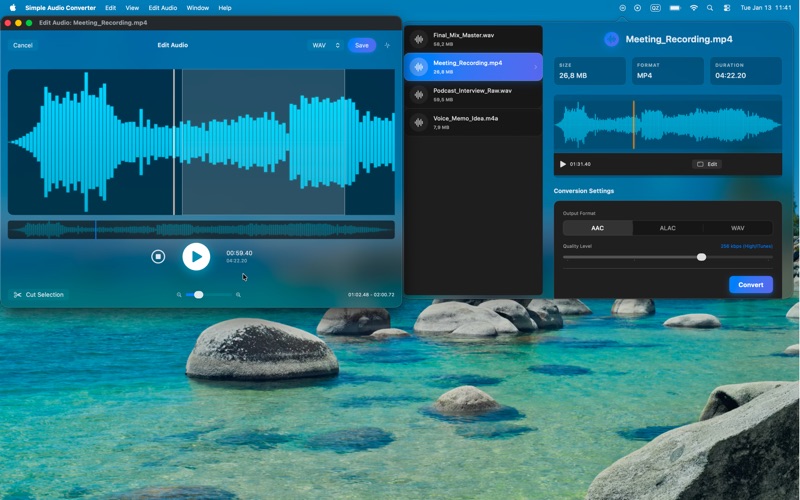
Task: Click the Edit icon inside the preview's Edit button
Action: [x=700, y=164]
